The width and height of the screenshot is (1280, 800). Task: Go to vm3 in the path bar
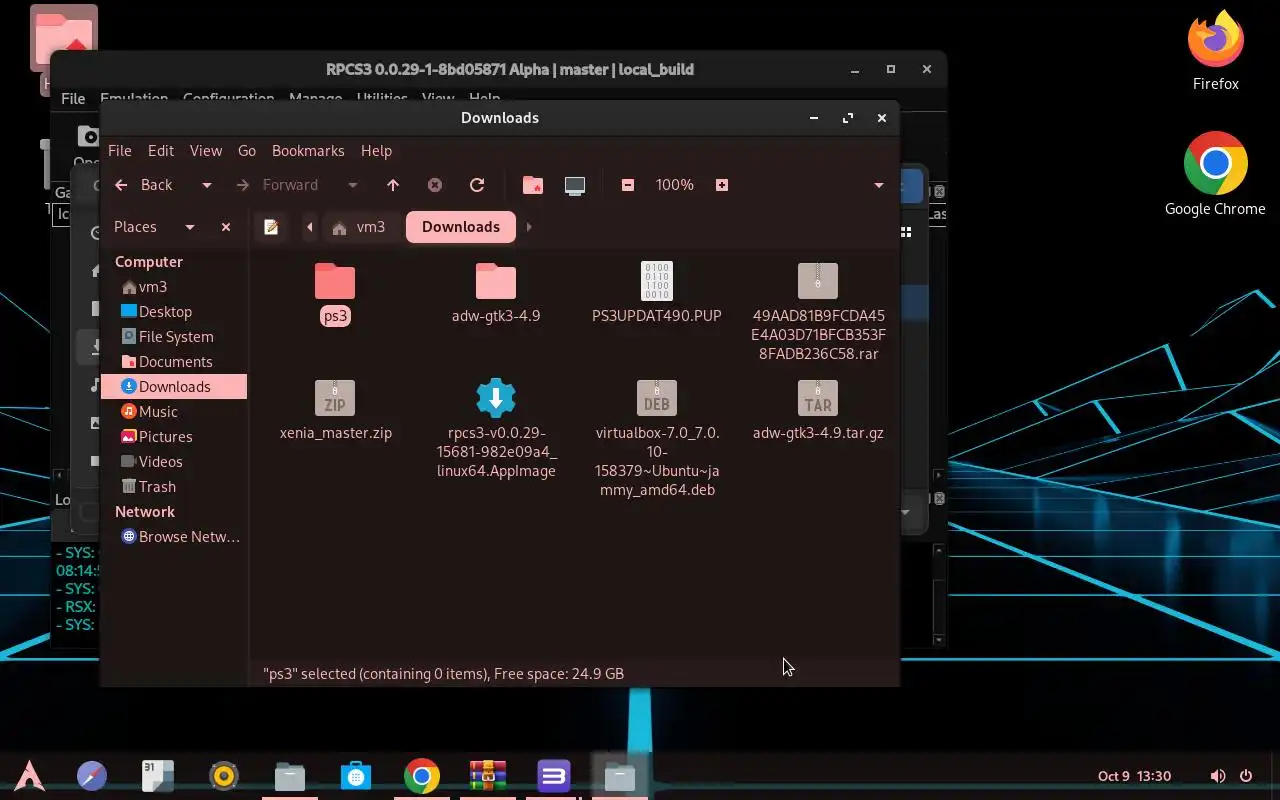click(359, 227)
